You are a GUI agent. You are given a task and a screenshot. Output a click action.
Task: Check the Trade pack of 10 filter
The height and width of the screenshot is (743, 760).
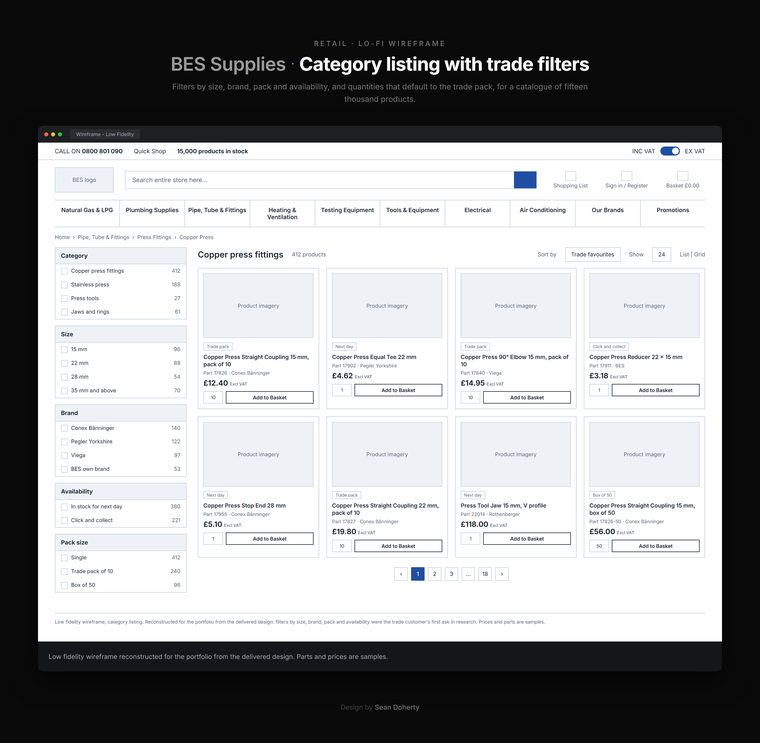tap(64, 571)
